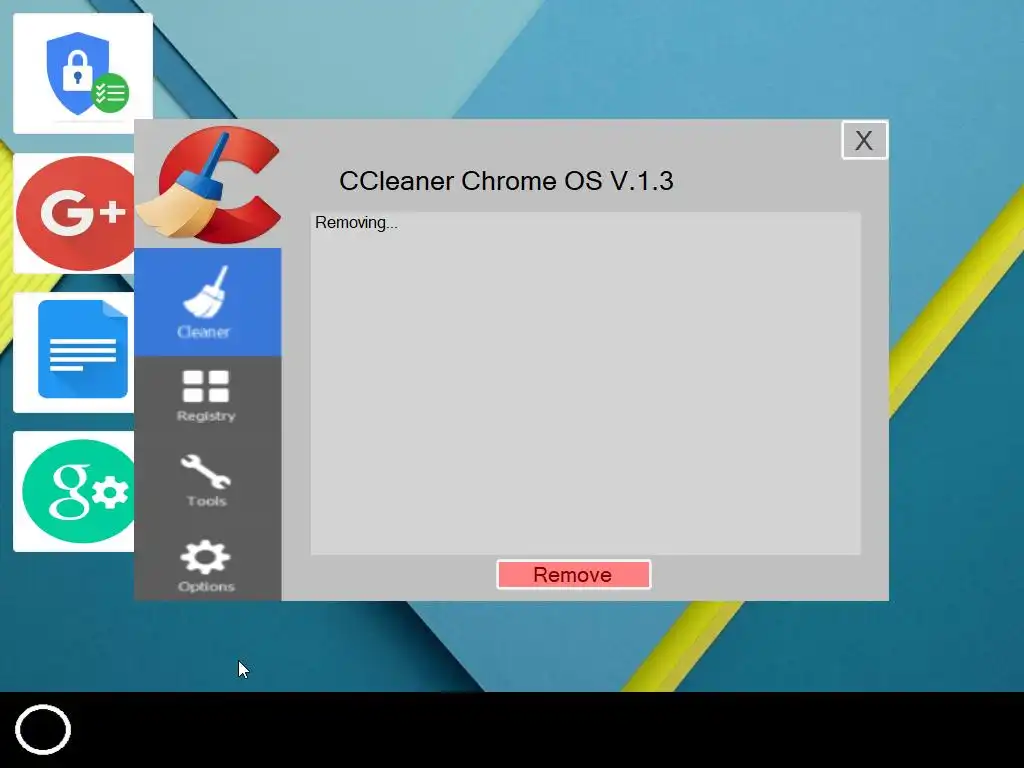Close the CCleaner window with X

[864, 140]
